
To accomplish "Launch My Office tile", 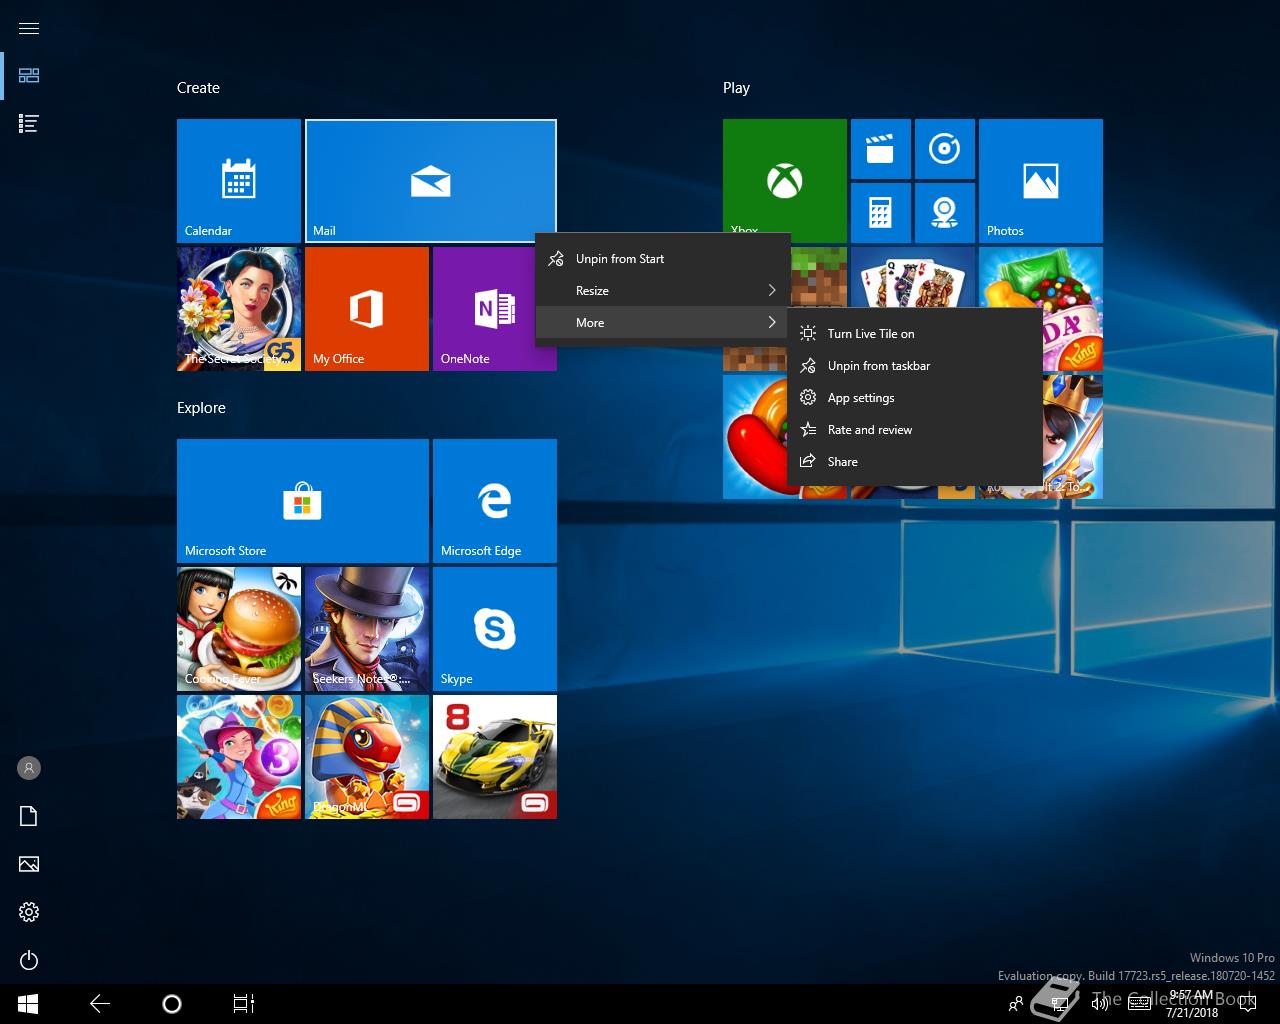I will (367, 309).
